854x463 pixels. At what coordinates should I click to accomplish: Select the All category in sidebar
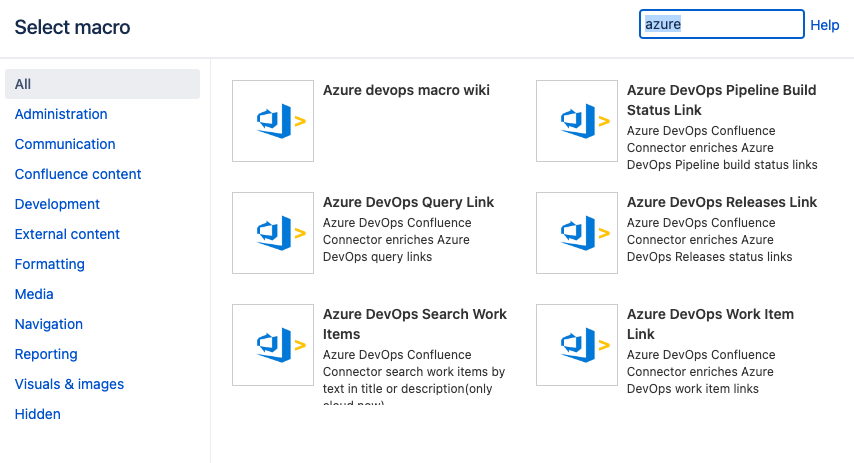[x=23, y=84]
